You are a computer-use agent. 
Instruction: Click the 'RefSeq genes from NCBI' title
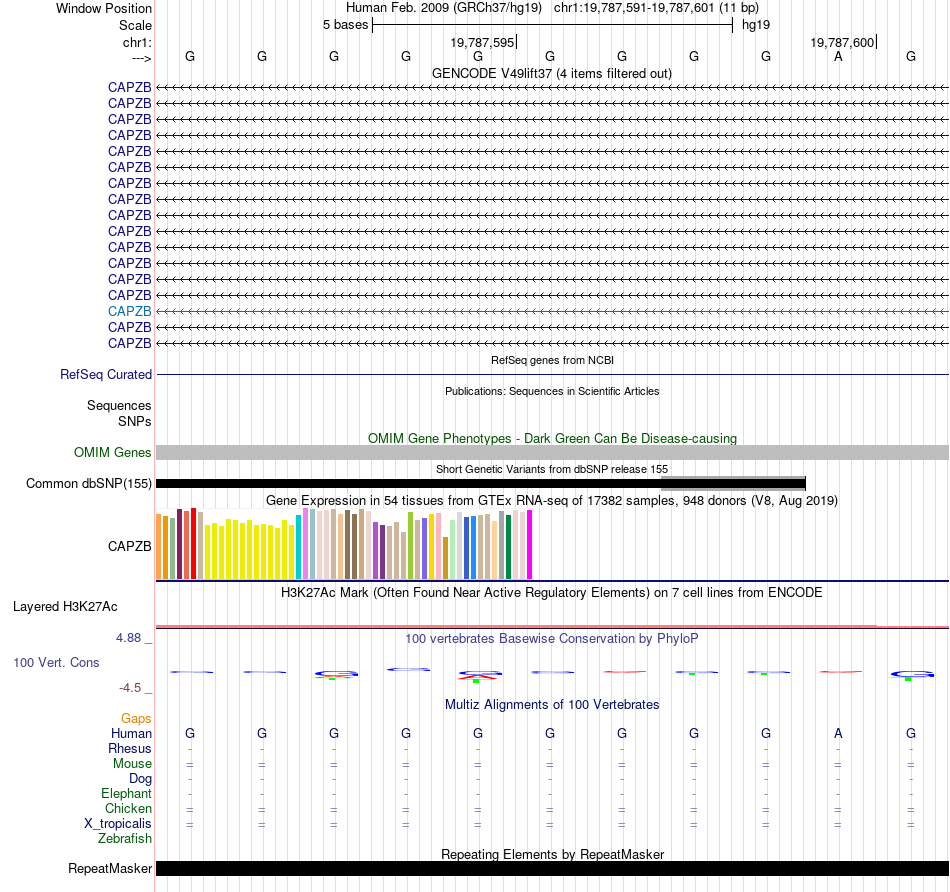point(552,361)
